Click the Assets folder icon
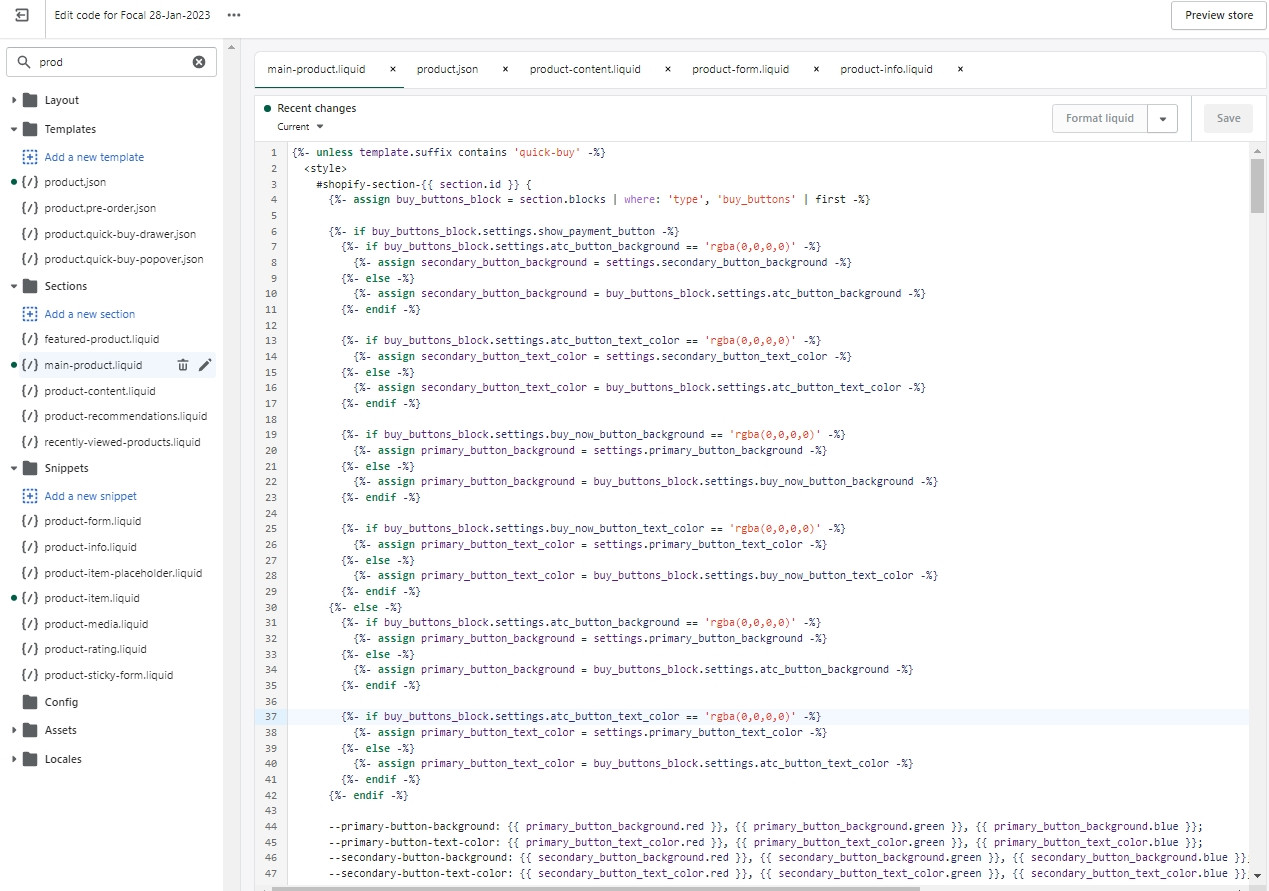1269x891 pixels. click(x=30, y=730)
